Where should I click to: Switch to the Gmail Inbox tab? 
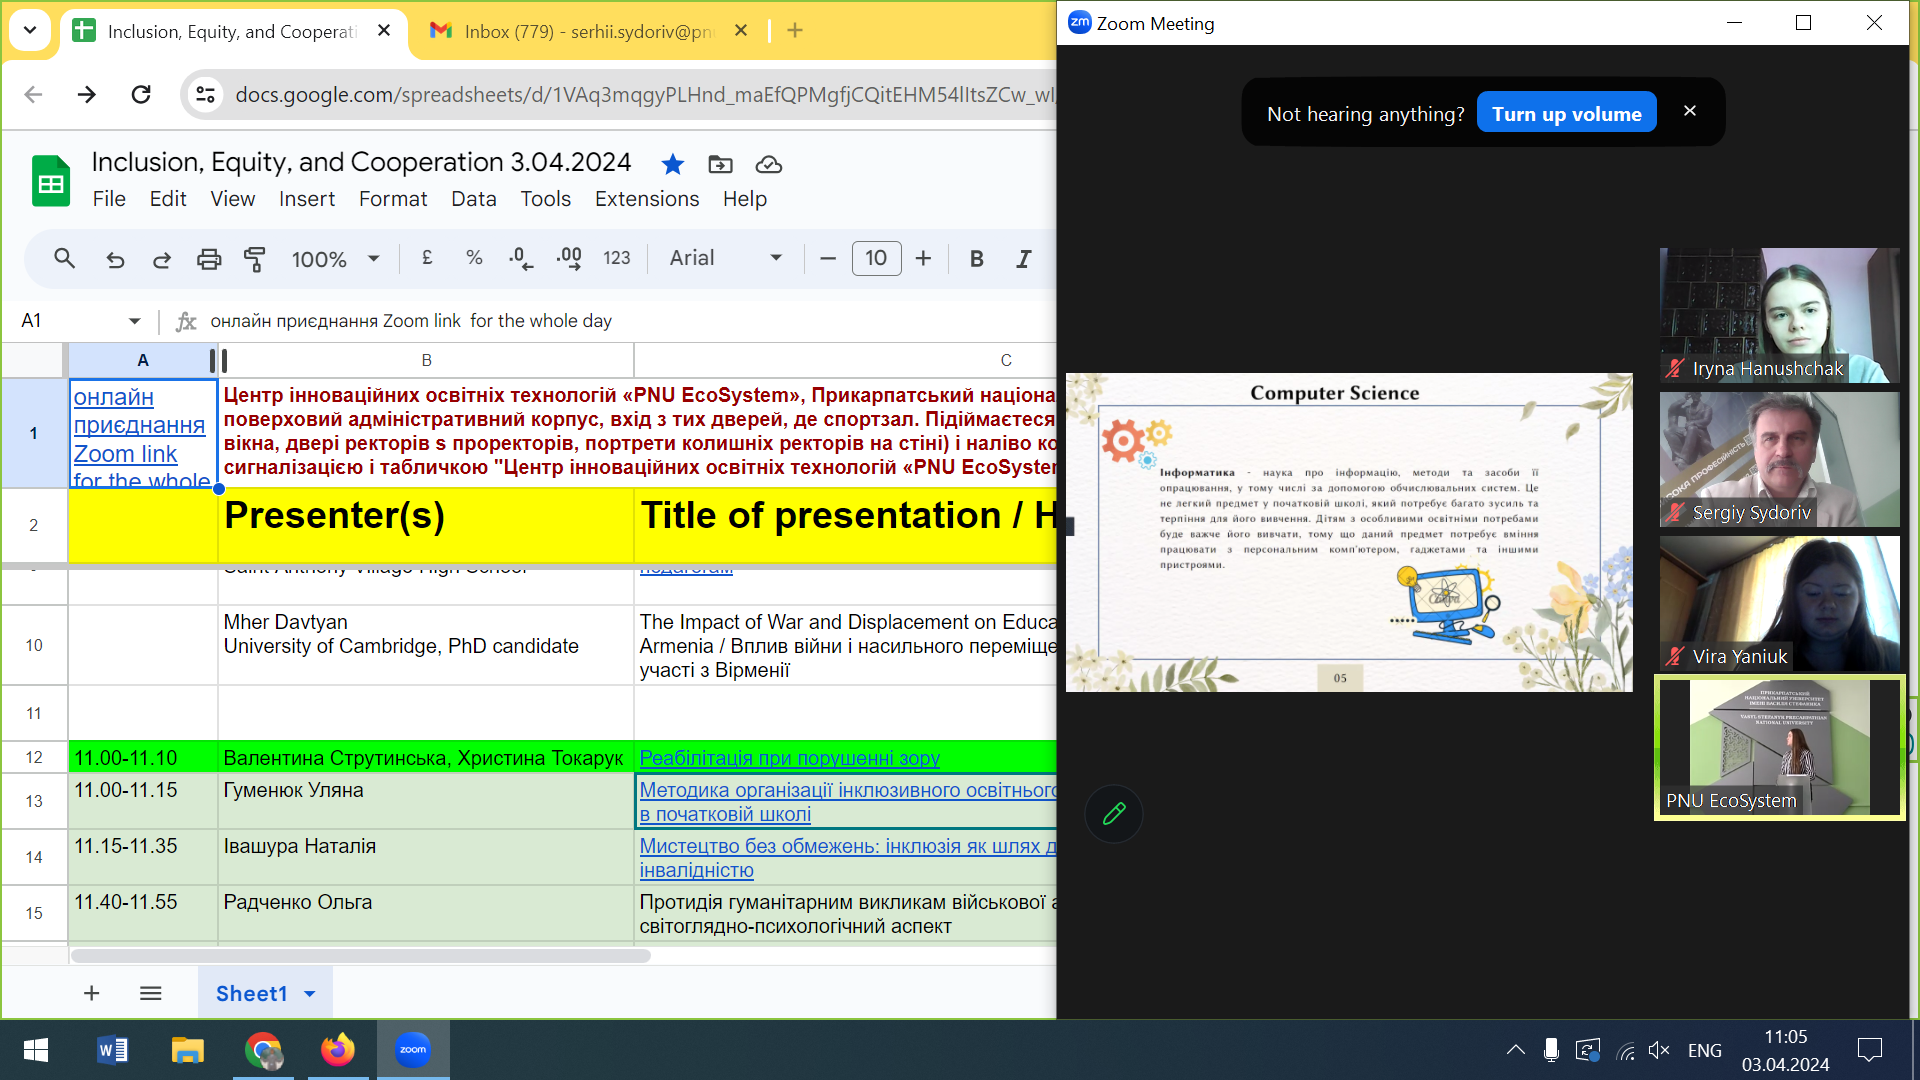click(x=588, y=31)
